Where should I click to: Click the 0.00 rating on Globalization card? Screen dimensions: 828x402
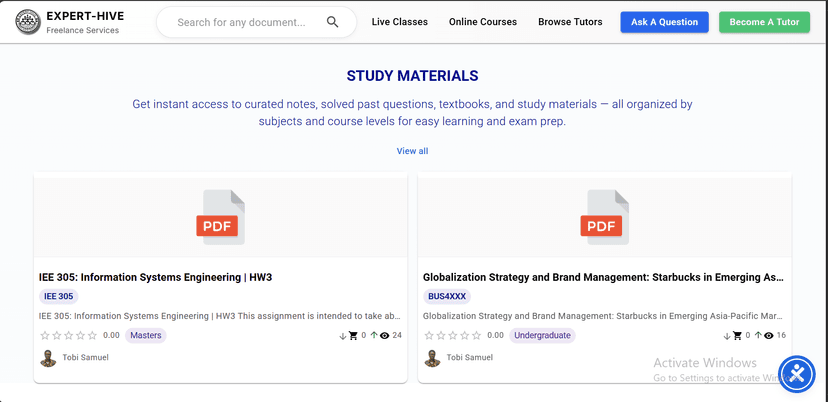(496, 335)
